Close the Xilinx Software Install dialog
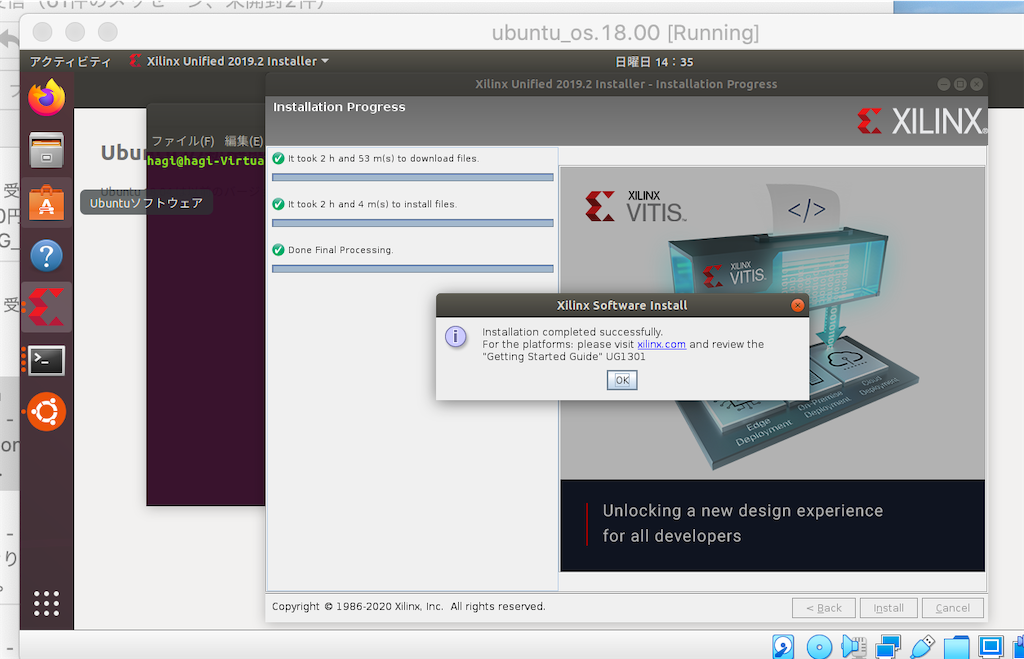This screenshot has height=659, width=1024. tap(797, 305)
